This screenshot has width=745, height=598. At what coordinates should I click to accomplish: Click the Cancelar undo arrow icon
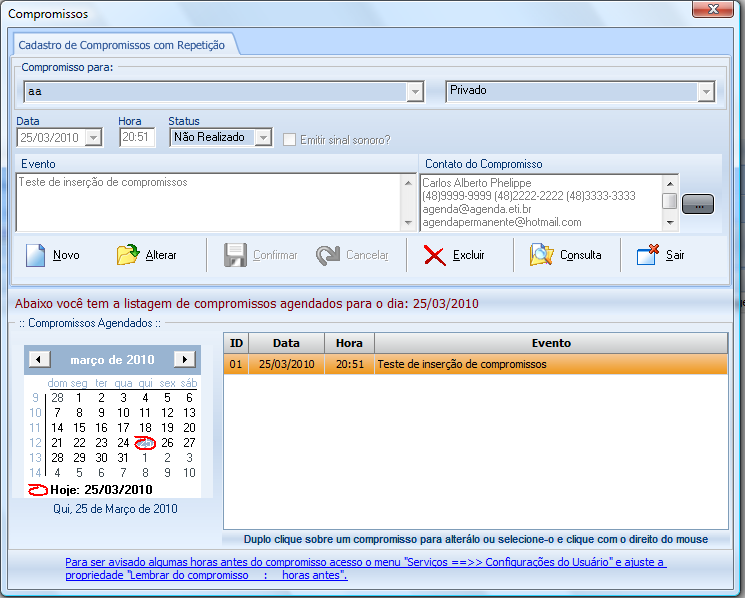[x=328, y=255]
